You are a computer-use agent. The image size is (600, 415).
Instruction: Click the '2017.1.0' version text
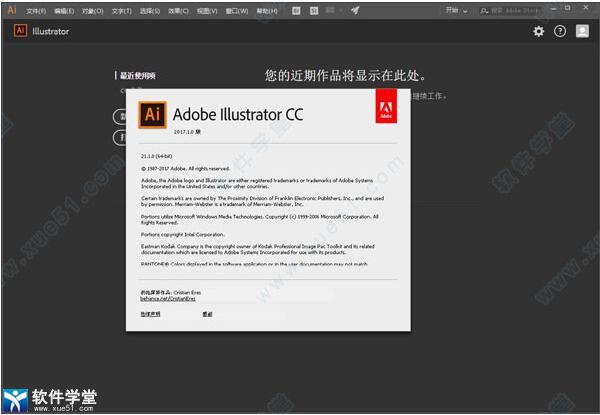(187, 132)
